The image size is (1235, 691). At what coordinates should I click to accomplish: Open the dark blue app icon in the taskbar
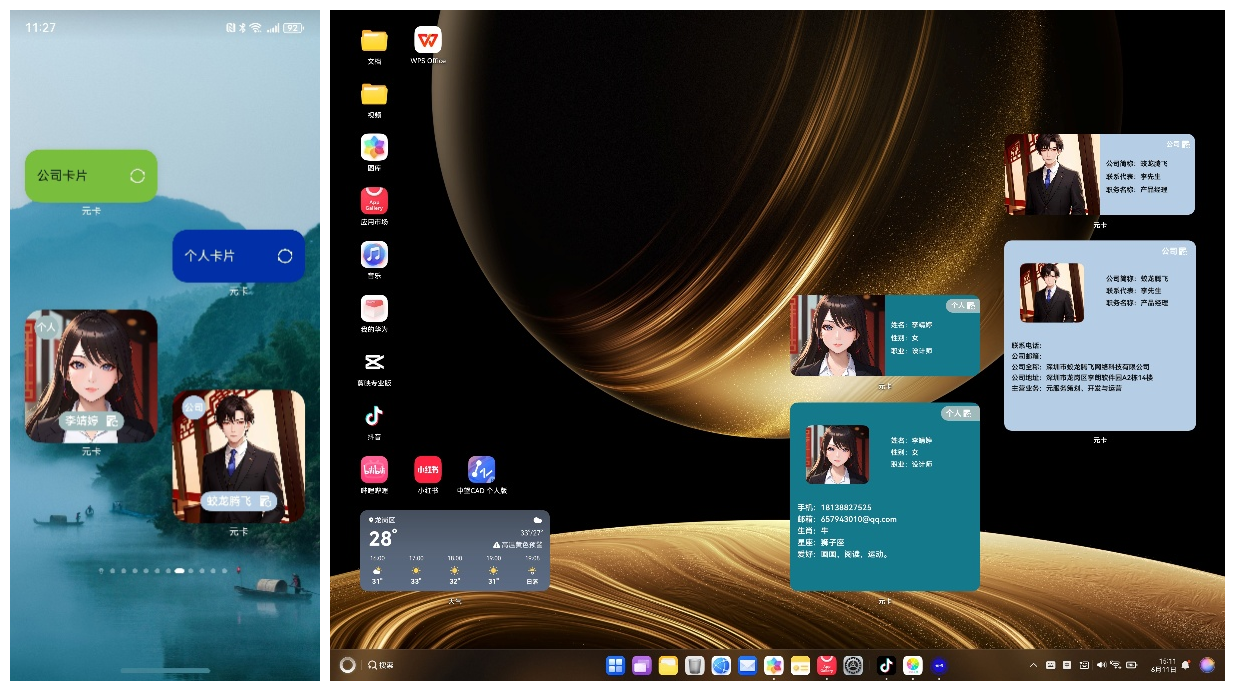point(939,665)
